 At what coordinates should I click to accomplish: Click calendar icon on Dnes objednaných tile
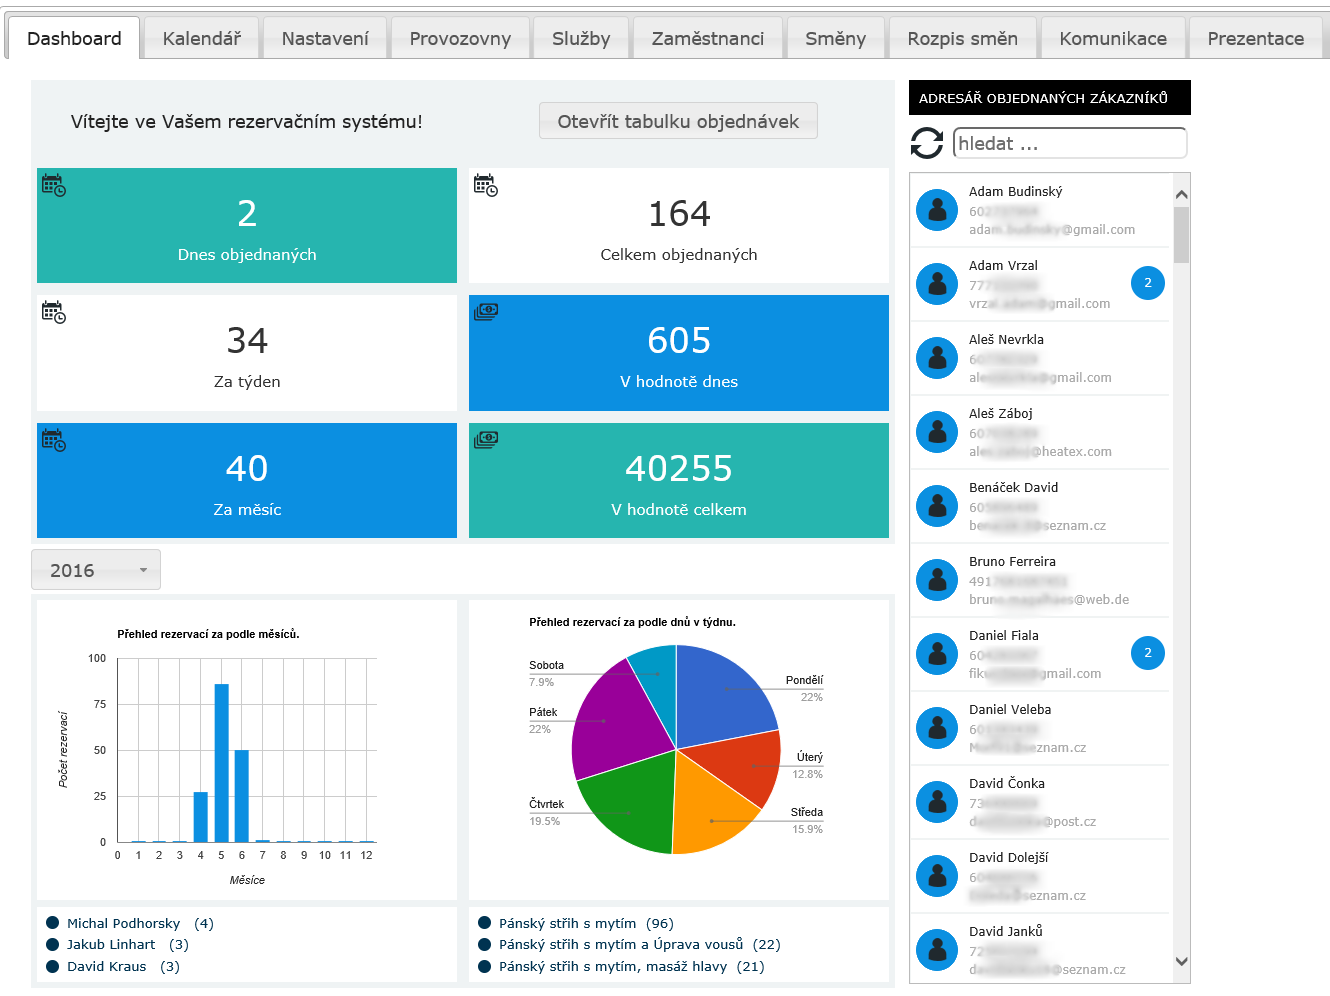[54, 185]
